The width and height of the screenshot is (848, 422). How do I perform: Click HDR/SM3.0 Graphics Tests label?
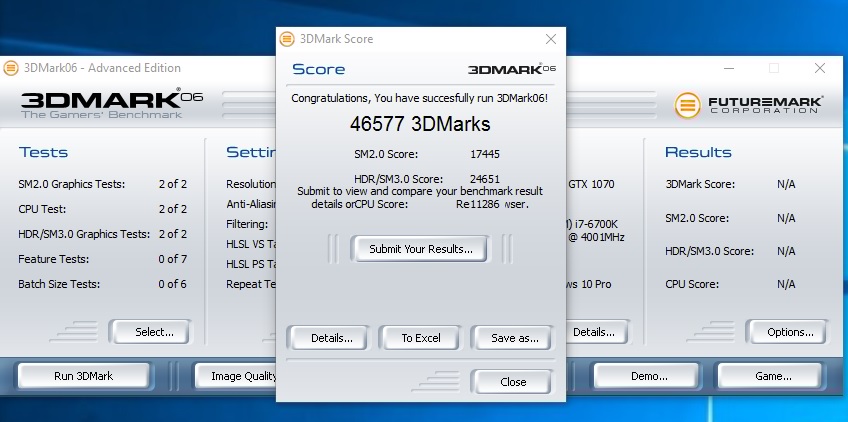(x=84, y=234)
